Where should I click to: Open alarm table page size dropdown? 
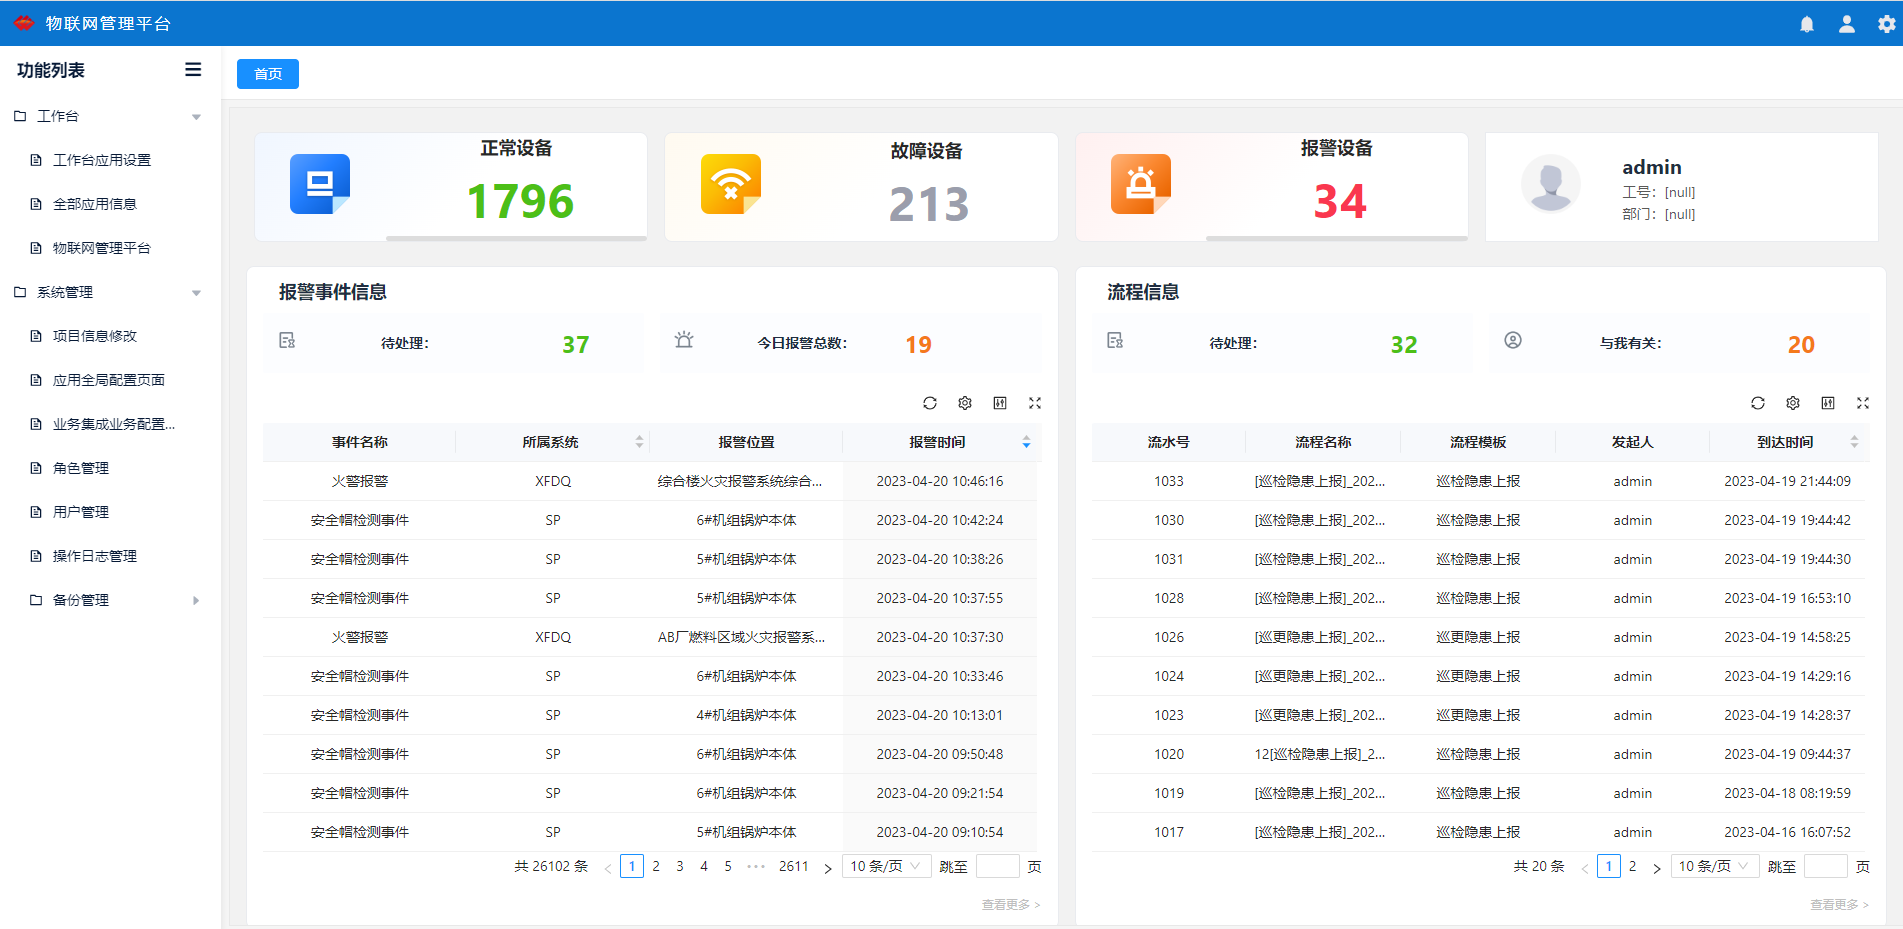pos(885,866)
